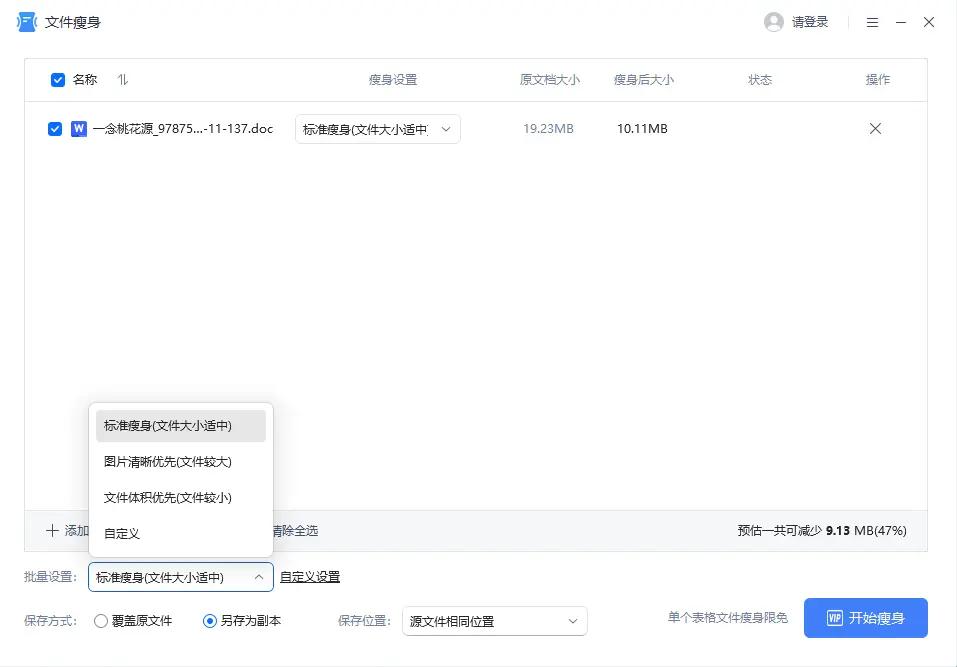957x667 pixels.
Task: Remove the file using the X icon
Action: [875, 128]
